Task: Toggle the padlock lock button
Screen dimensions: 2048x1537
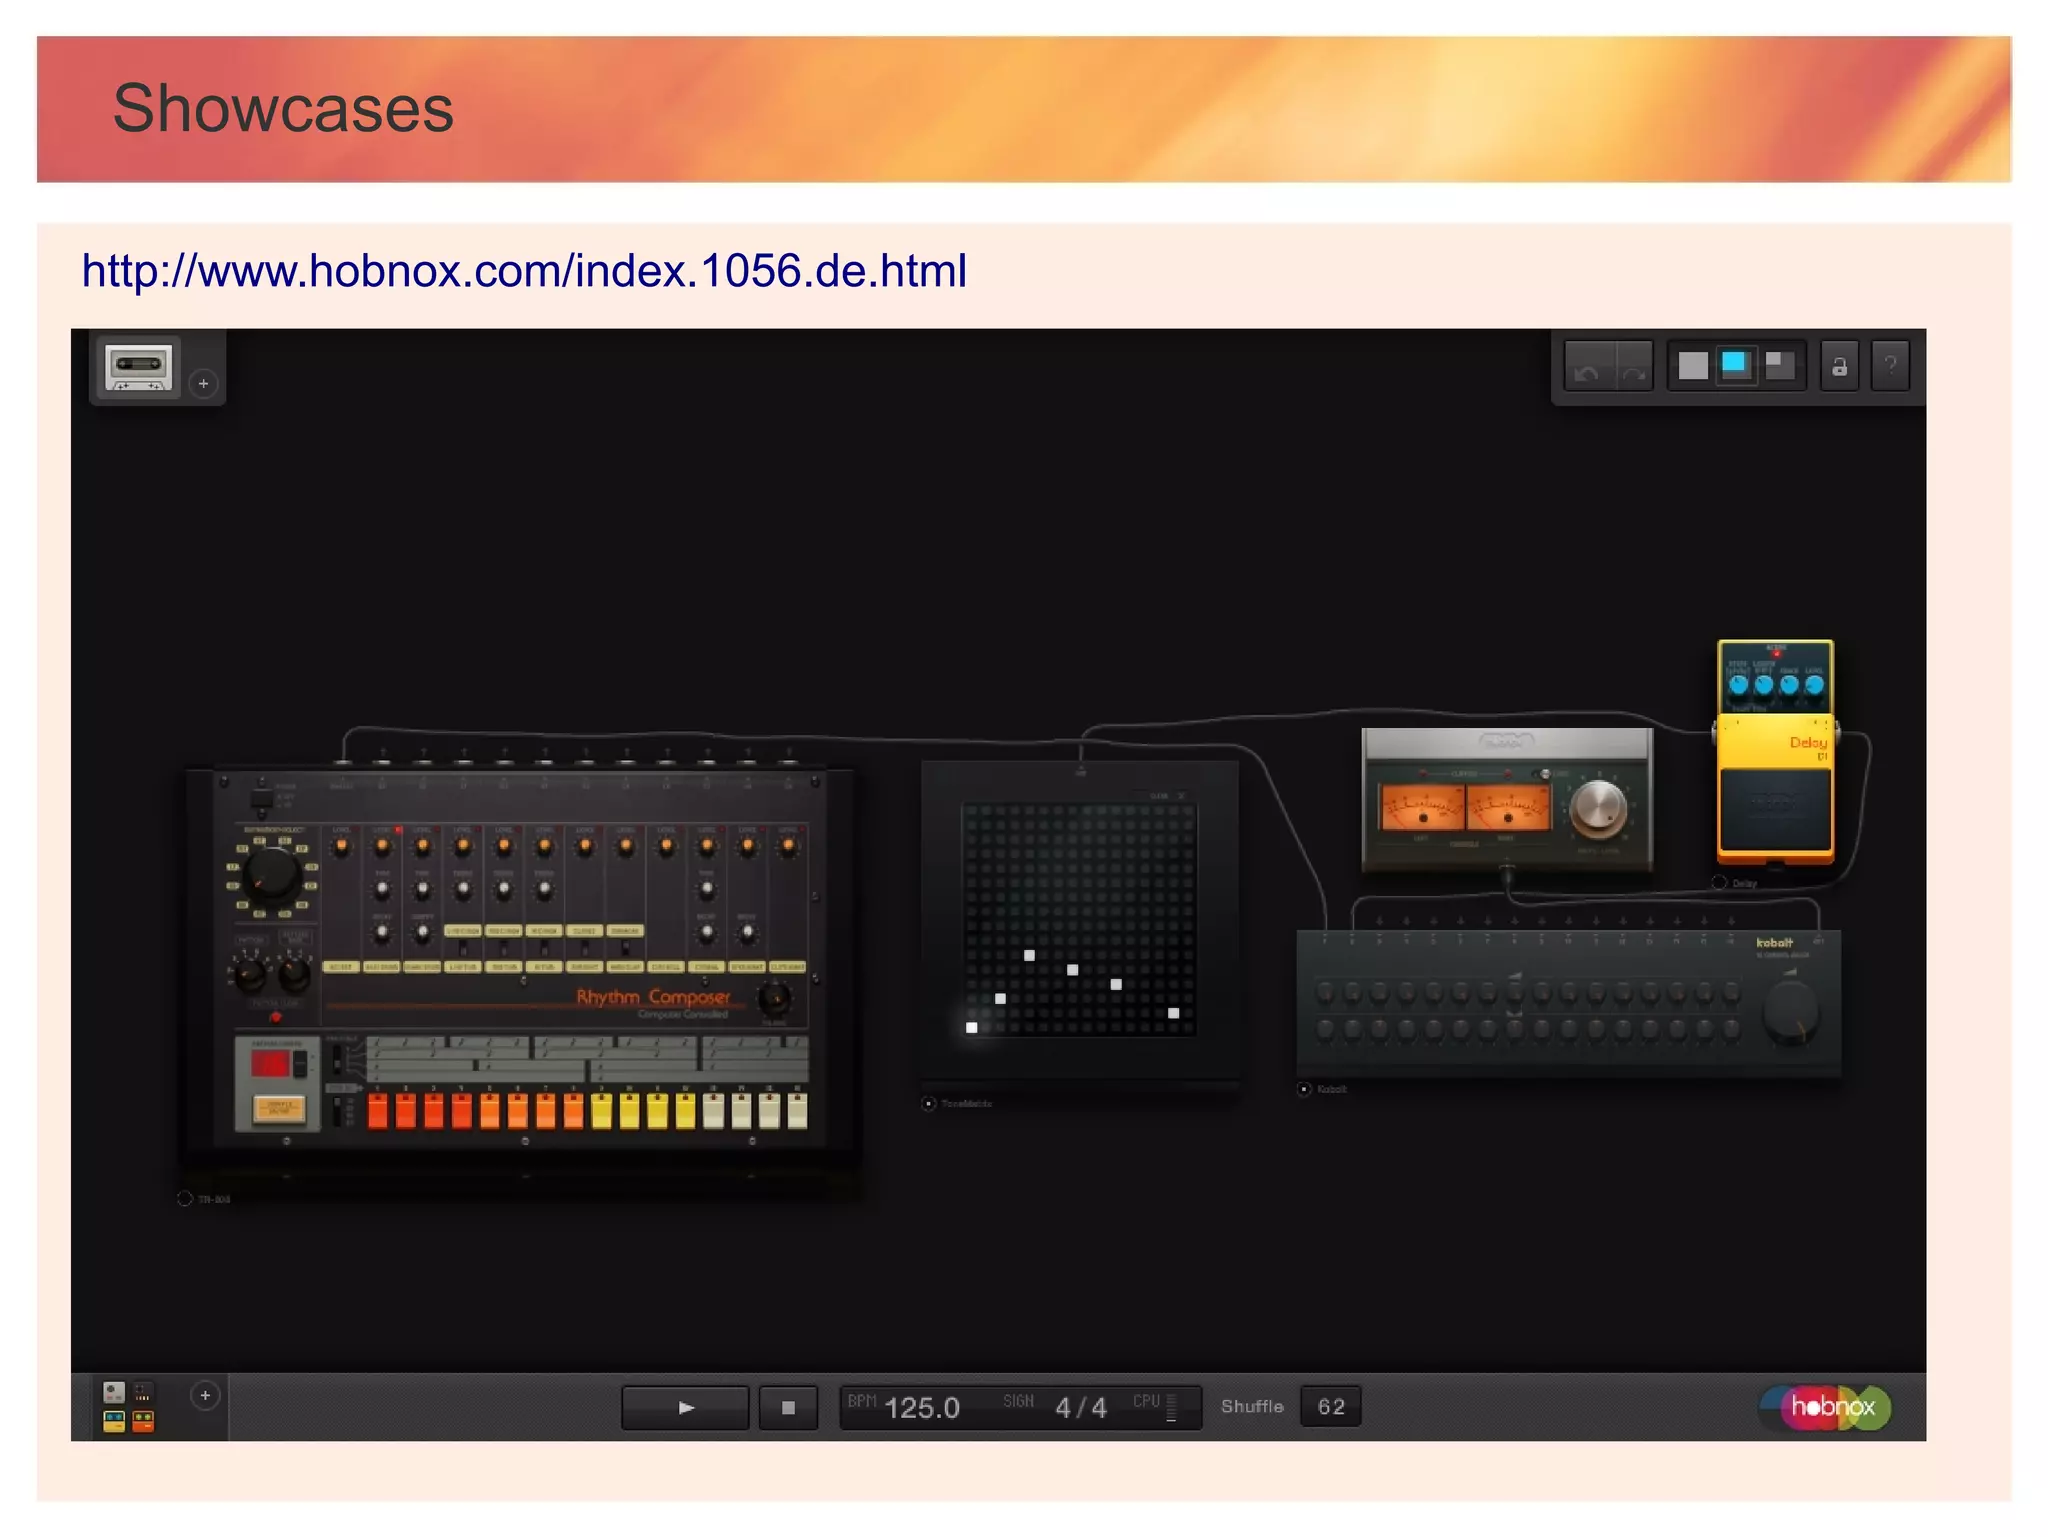Action: pos(1839,367)
